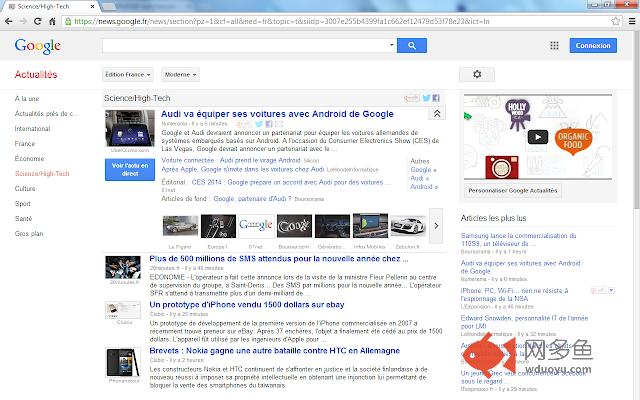Viewport: 640px width, 400px height.
Task: Select the International section
Action: pos(32,129)
